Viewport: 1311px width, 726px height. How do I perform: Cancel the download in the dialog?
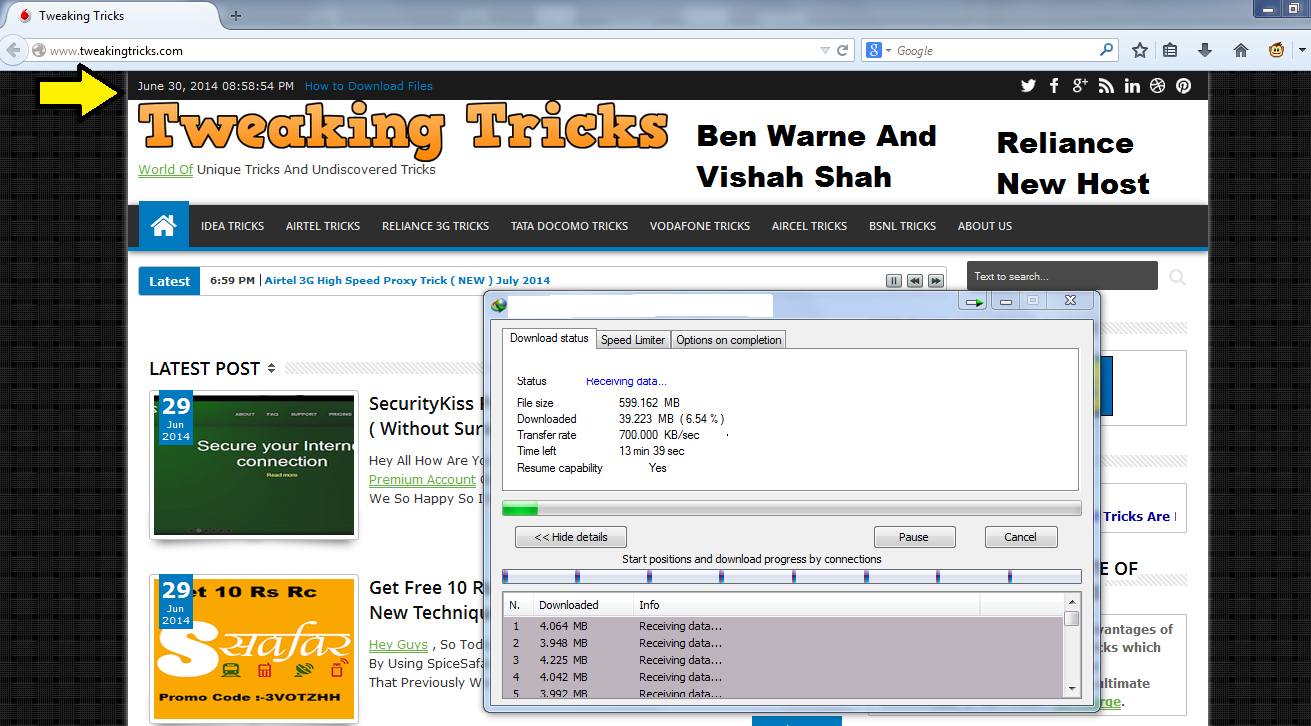point(1020,537)
